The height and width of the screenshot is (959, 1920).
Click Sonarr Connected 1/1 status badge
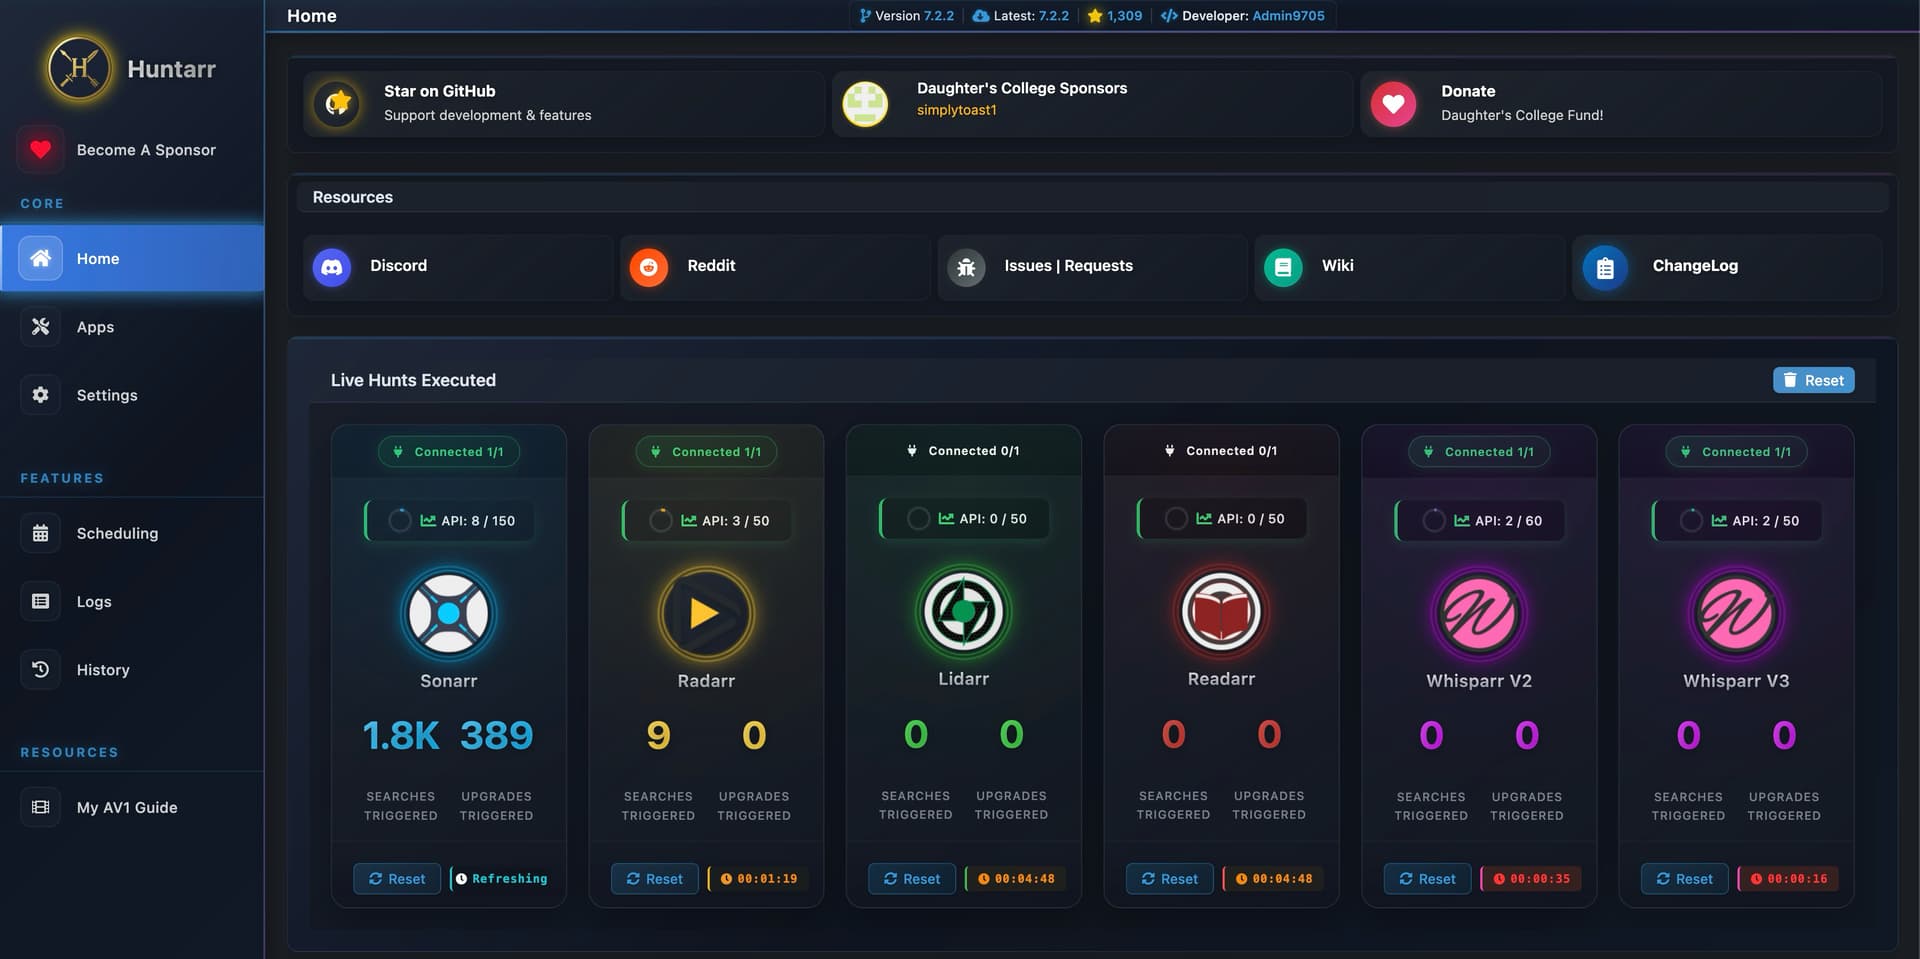point(448,452)
